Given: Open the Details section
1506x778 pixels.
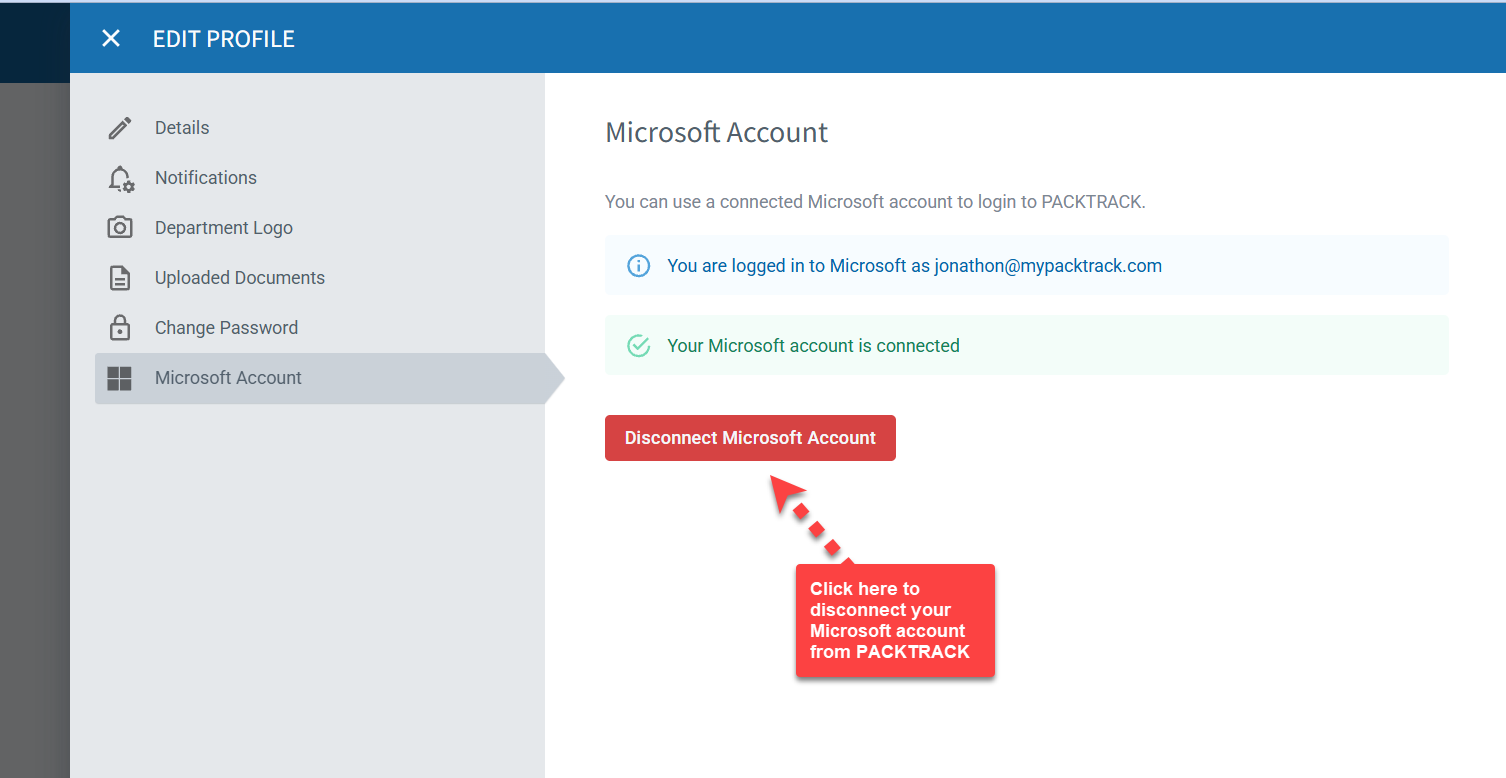Looking at the screenshot, I should [182, 128].
